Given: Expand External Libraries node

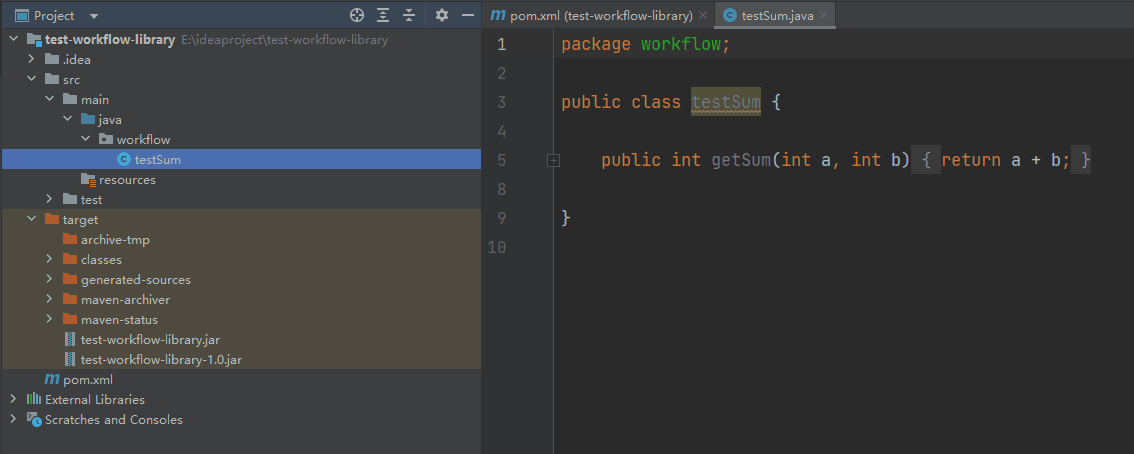Looking at the screenshot, I should pos(13,400).
